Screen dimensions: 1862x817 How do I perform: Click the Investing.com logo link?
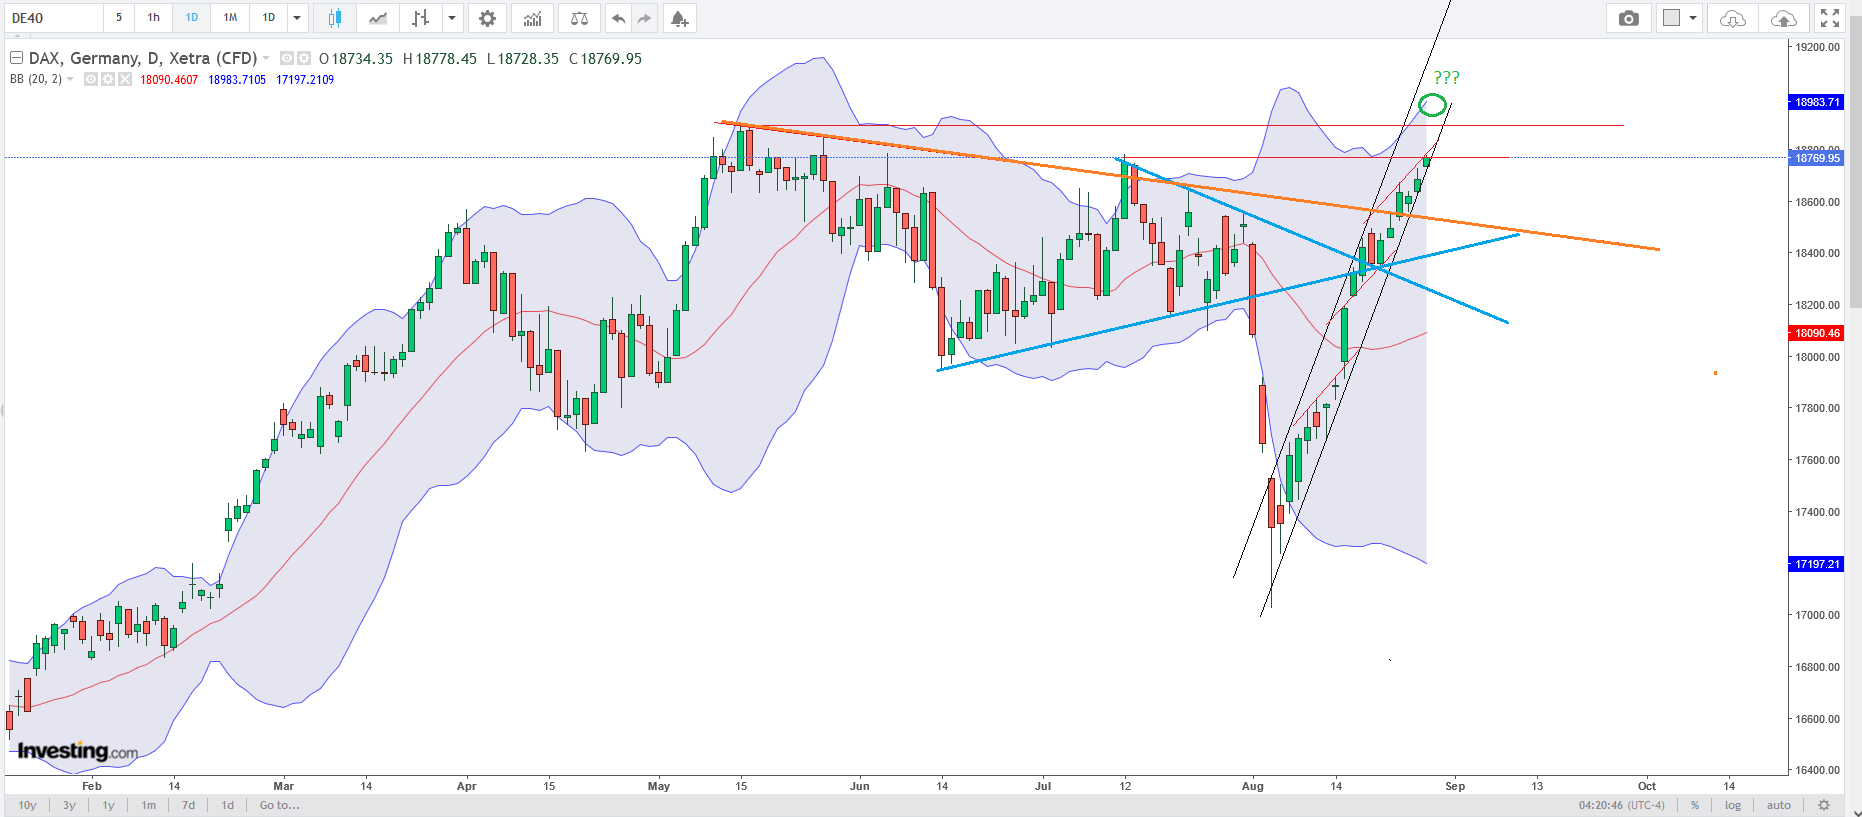pos(78,751)
